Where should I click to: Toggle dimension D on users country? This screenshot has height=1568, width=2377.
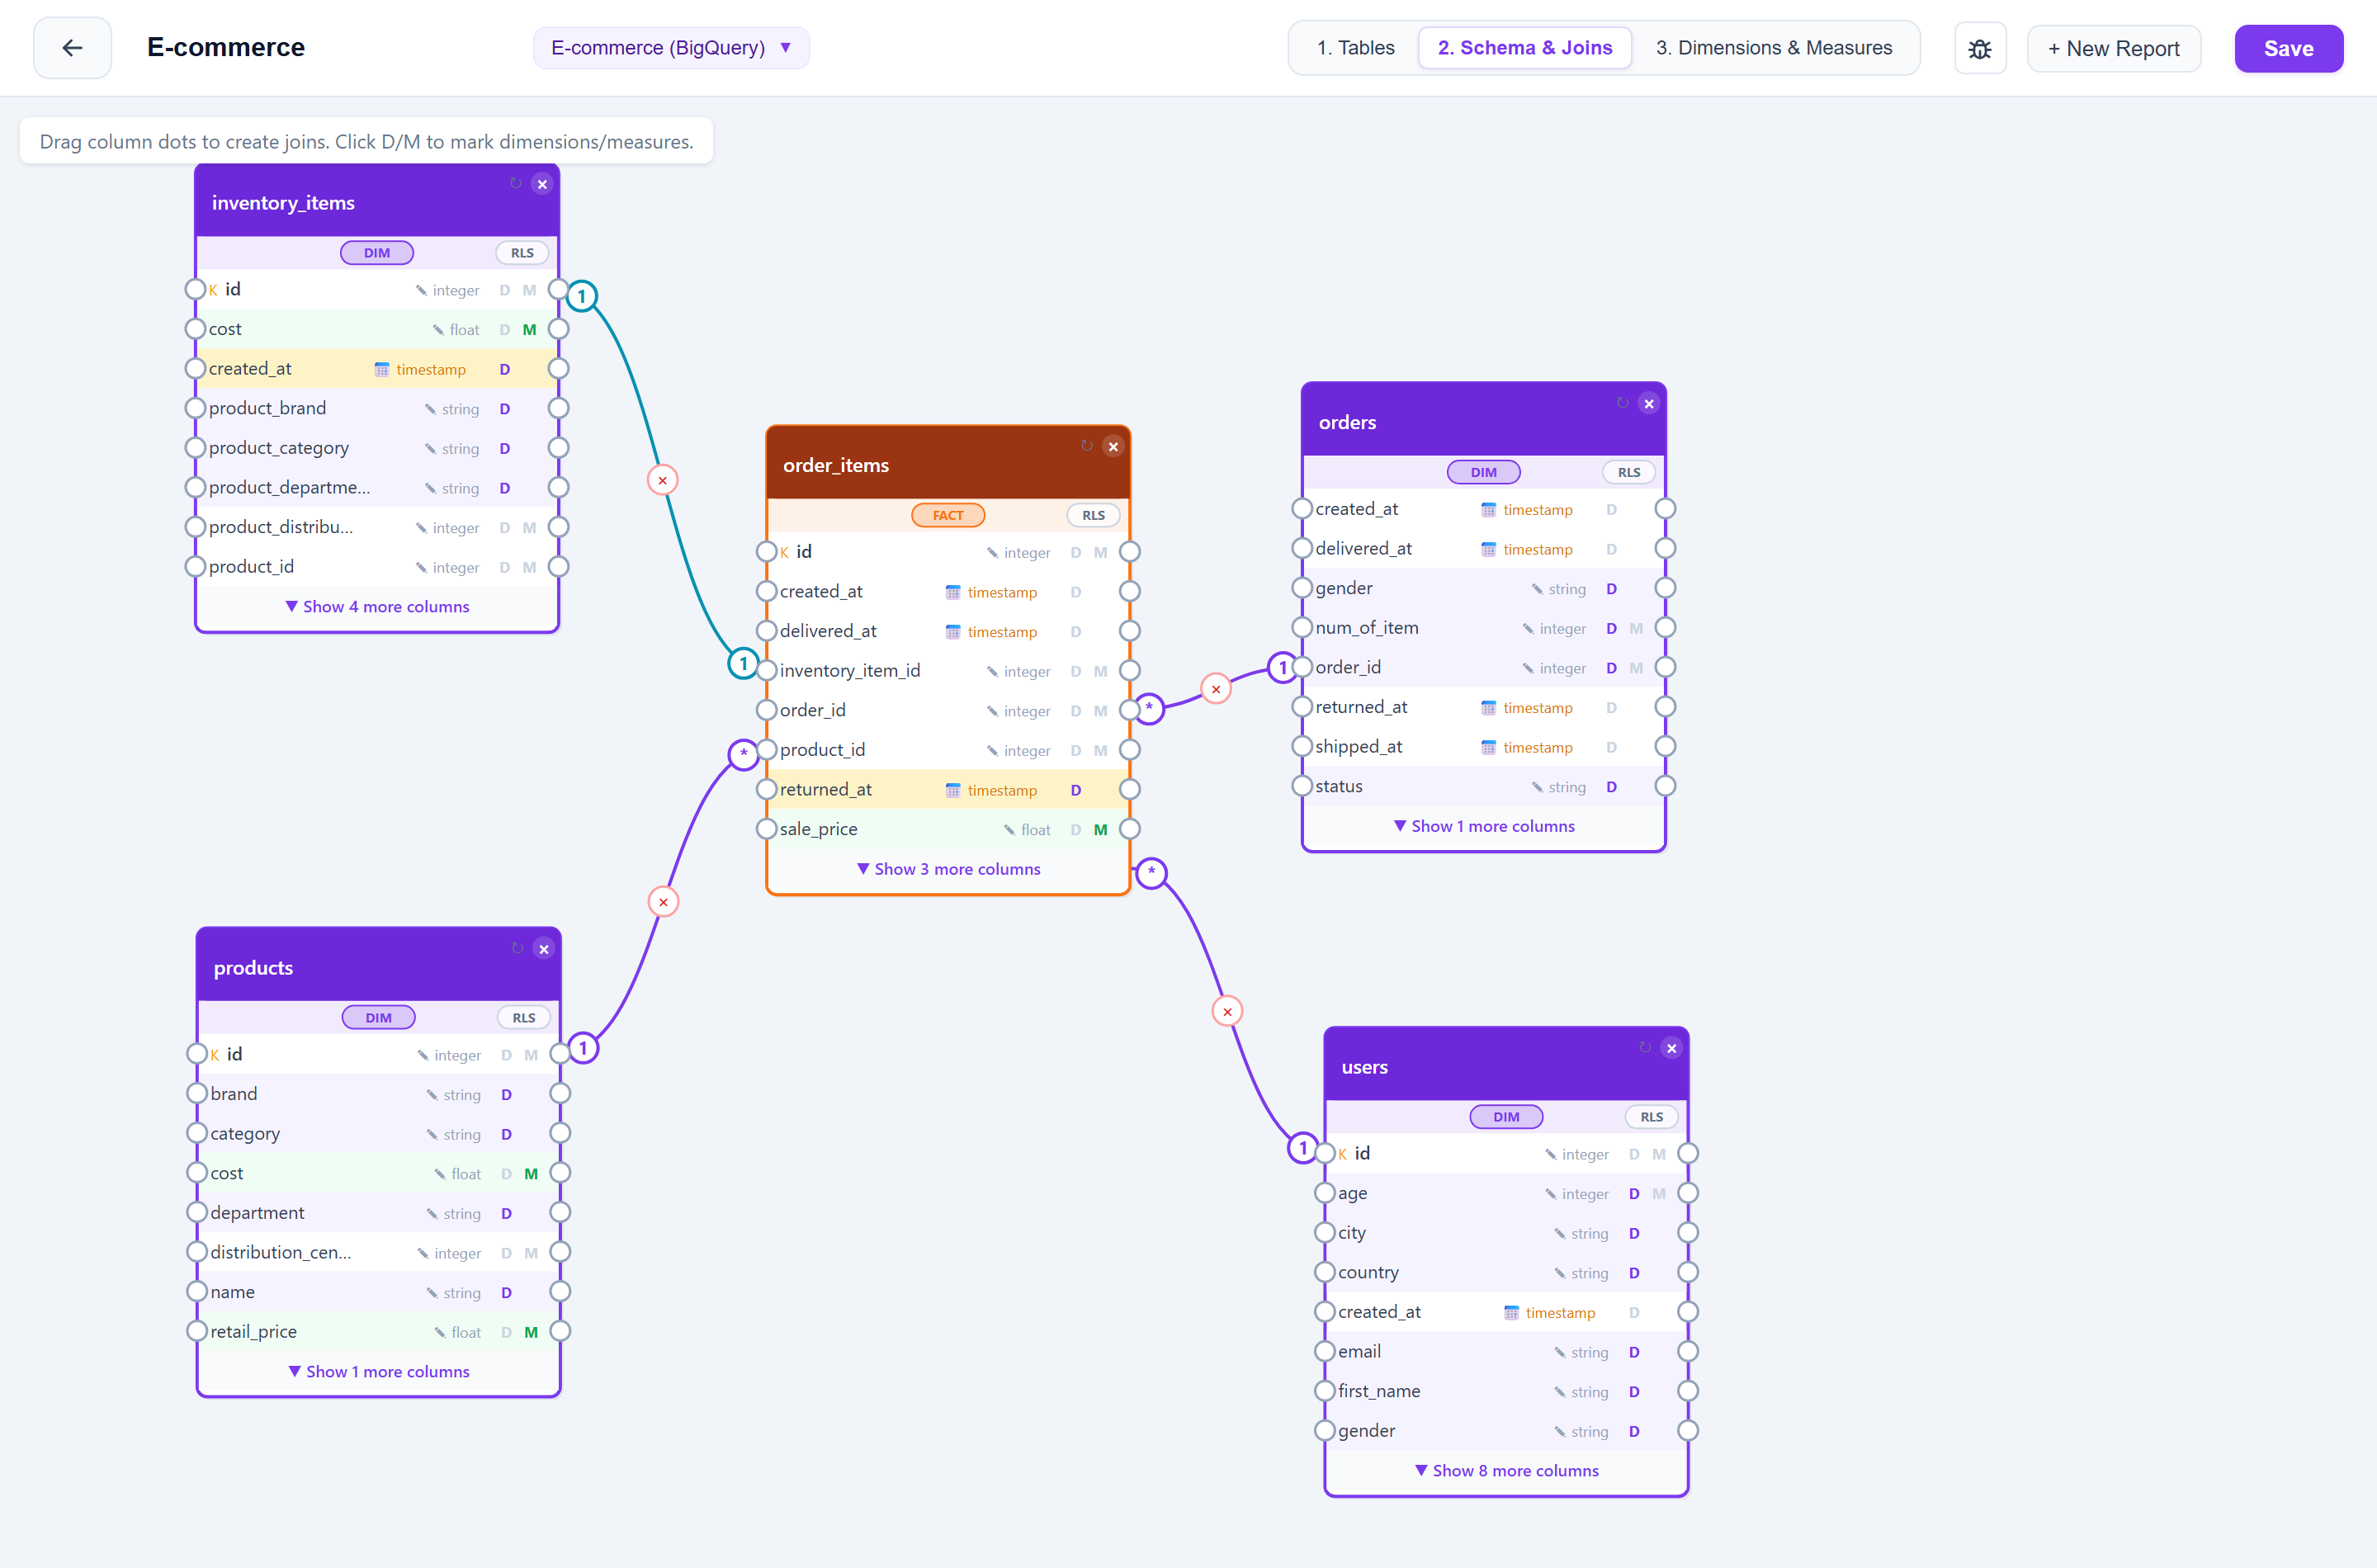tap(1634, 1273)
